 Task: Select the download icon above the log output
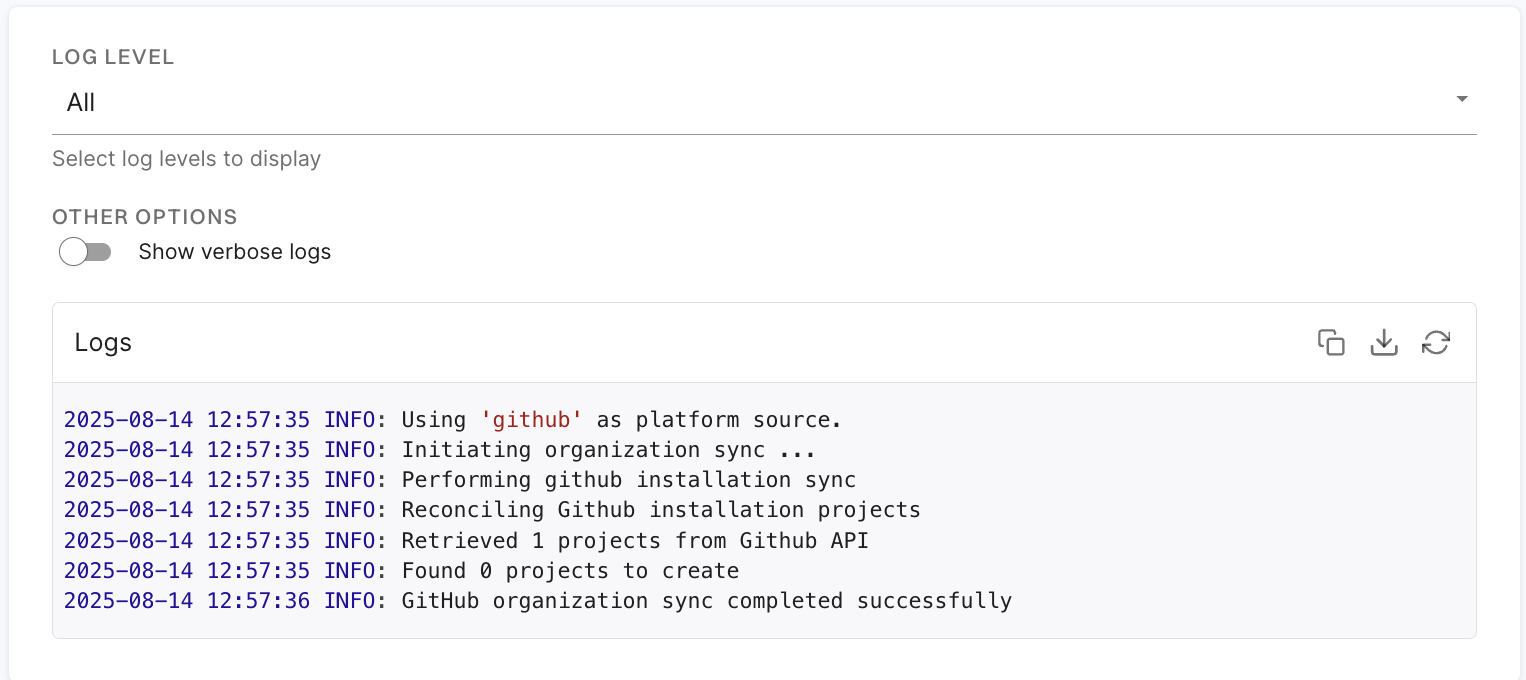(1384, 342)
